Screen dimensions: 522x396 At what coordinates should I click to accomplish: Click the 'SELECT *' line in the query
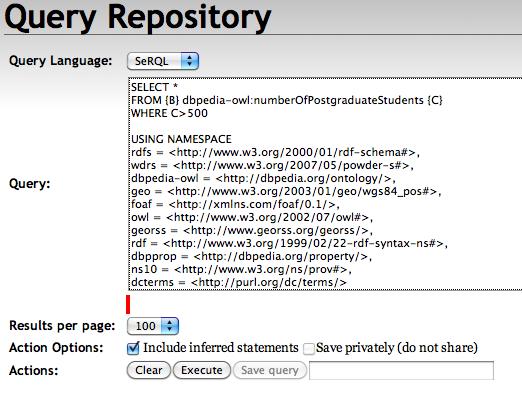click(154, 87)
